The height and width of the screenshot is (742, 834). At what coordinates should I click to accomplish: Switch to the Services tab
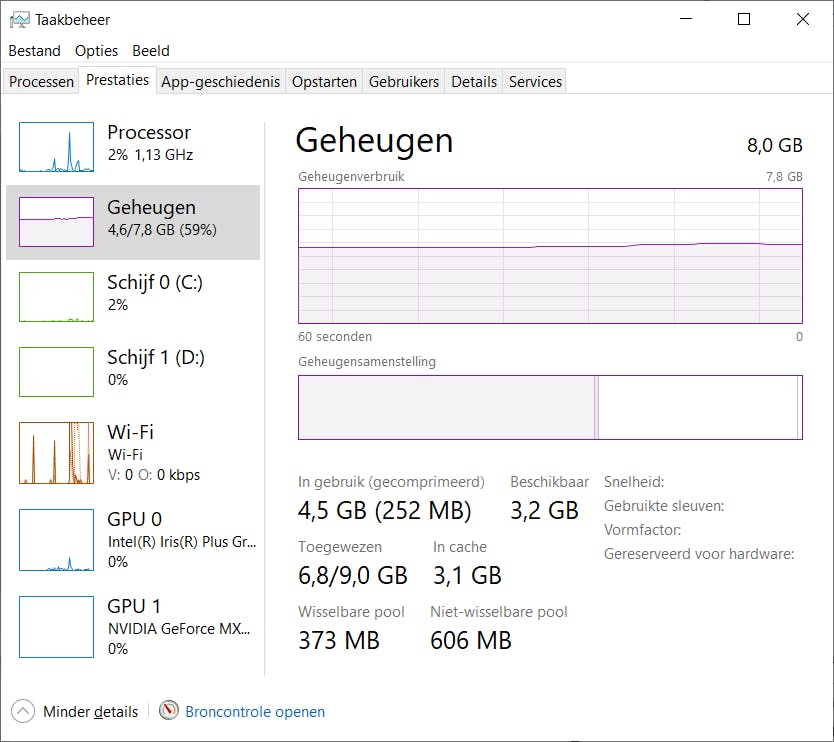click(534, 81)
